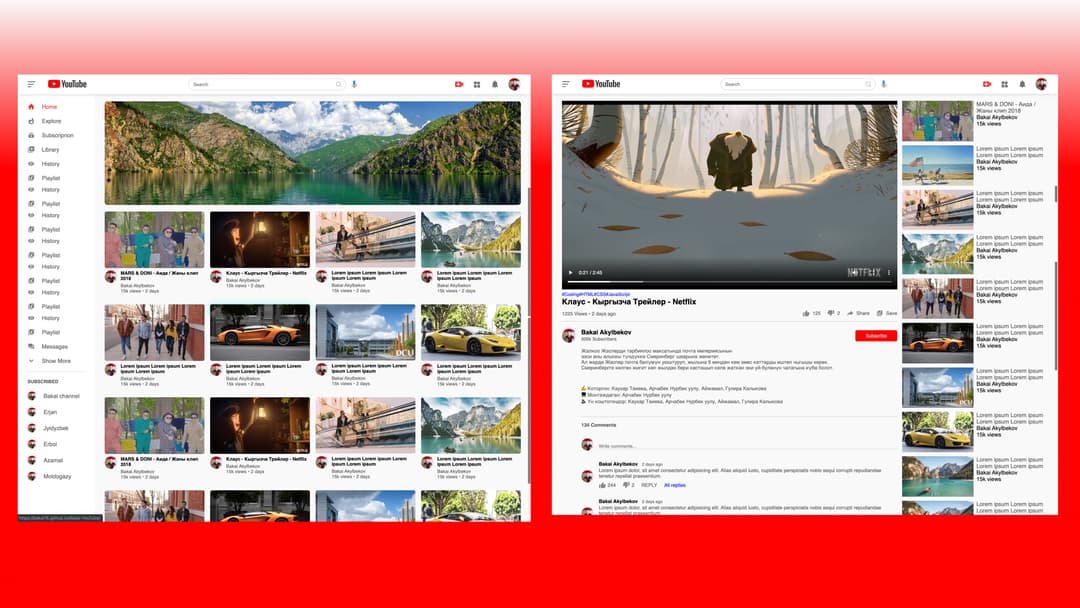1080x608 pixels.
Task: Click the Bakai Akylbekov channel name beside Subscribe
Action: coord(606,332)
